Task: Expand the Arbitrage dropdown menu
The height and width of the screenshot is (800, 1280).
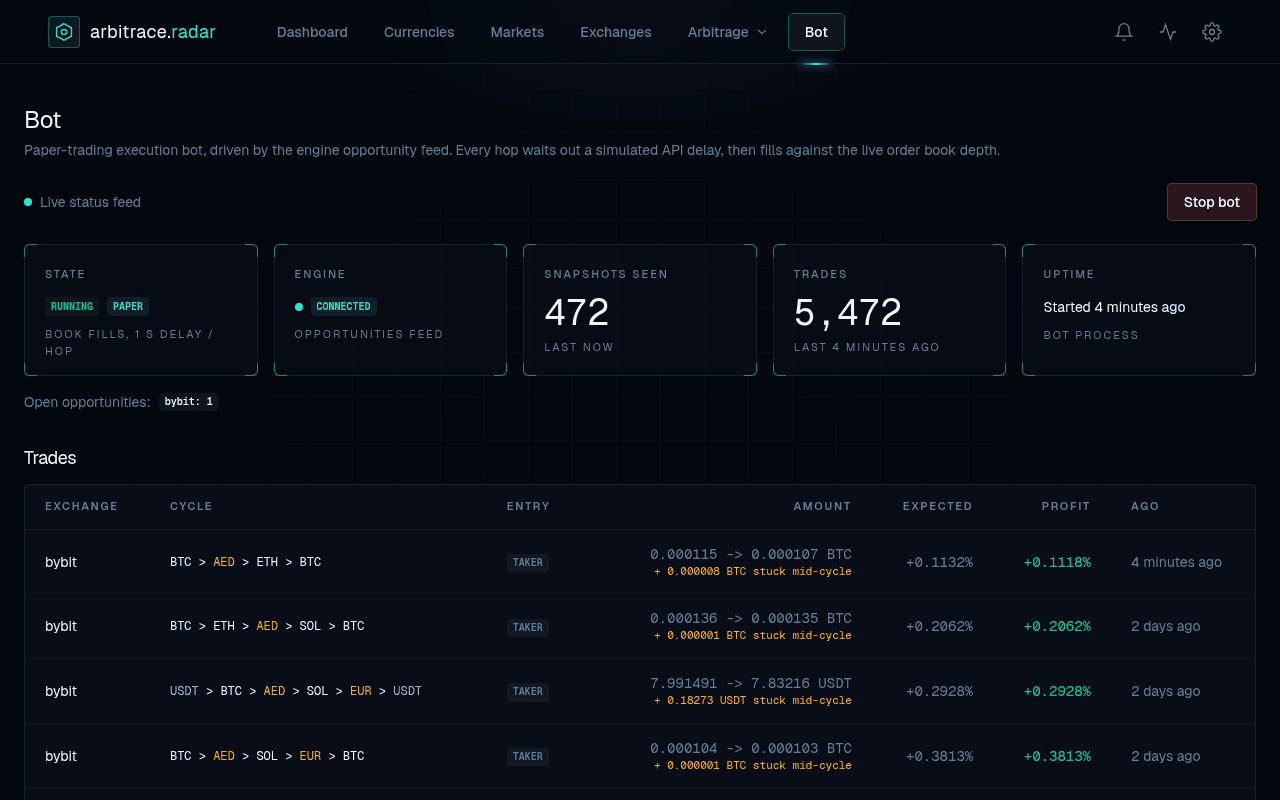Action: coord(727,32)
